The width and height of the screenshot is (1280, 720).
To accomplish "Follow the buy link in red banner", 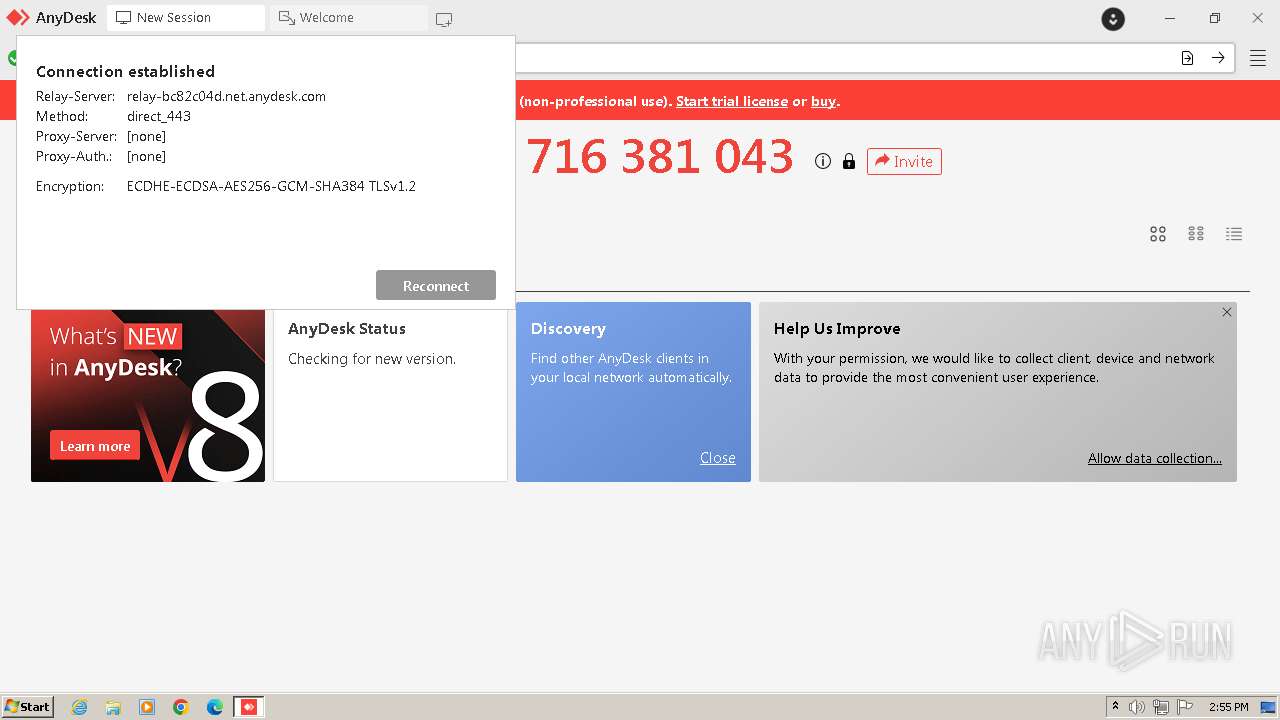I will [x=823, y=101].
